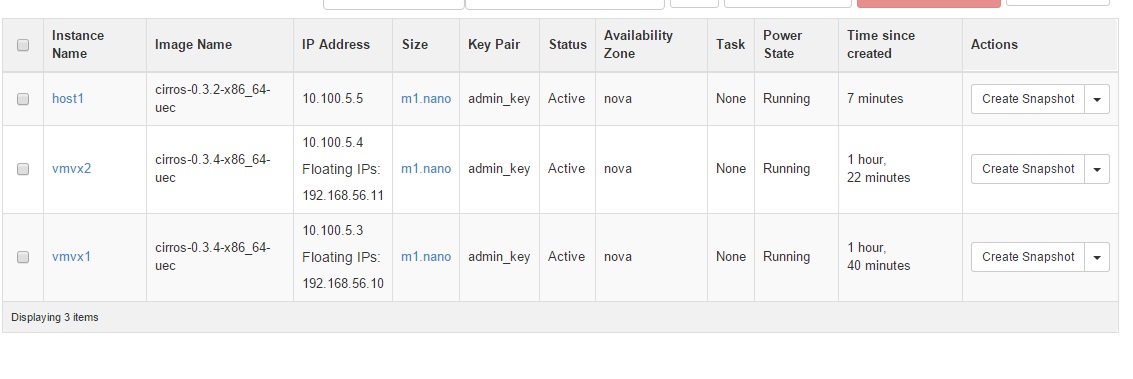Click nova zone in host1 row

(x=618, y=99)
